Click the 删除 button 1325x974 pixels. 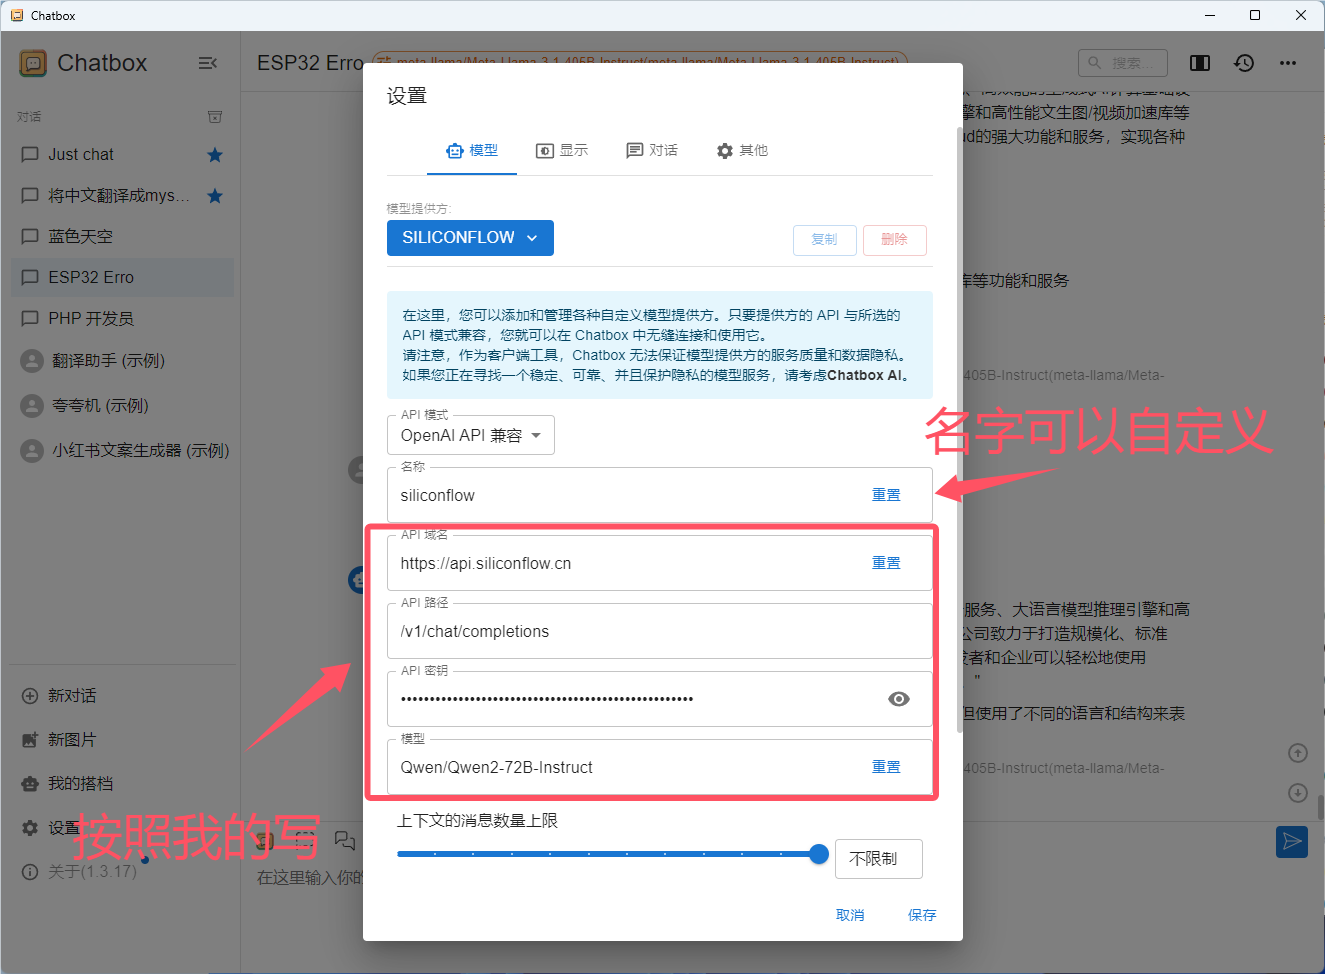point(895,240)
